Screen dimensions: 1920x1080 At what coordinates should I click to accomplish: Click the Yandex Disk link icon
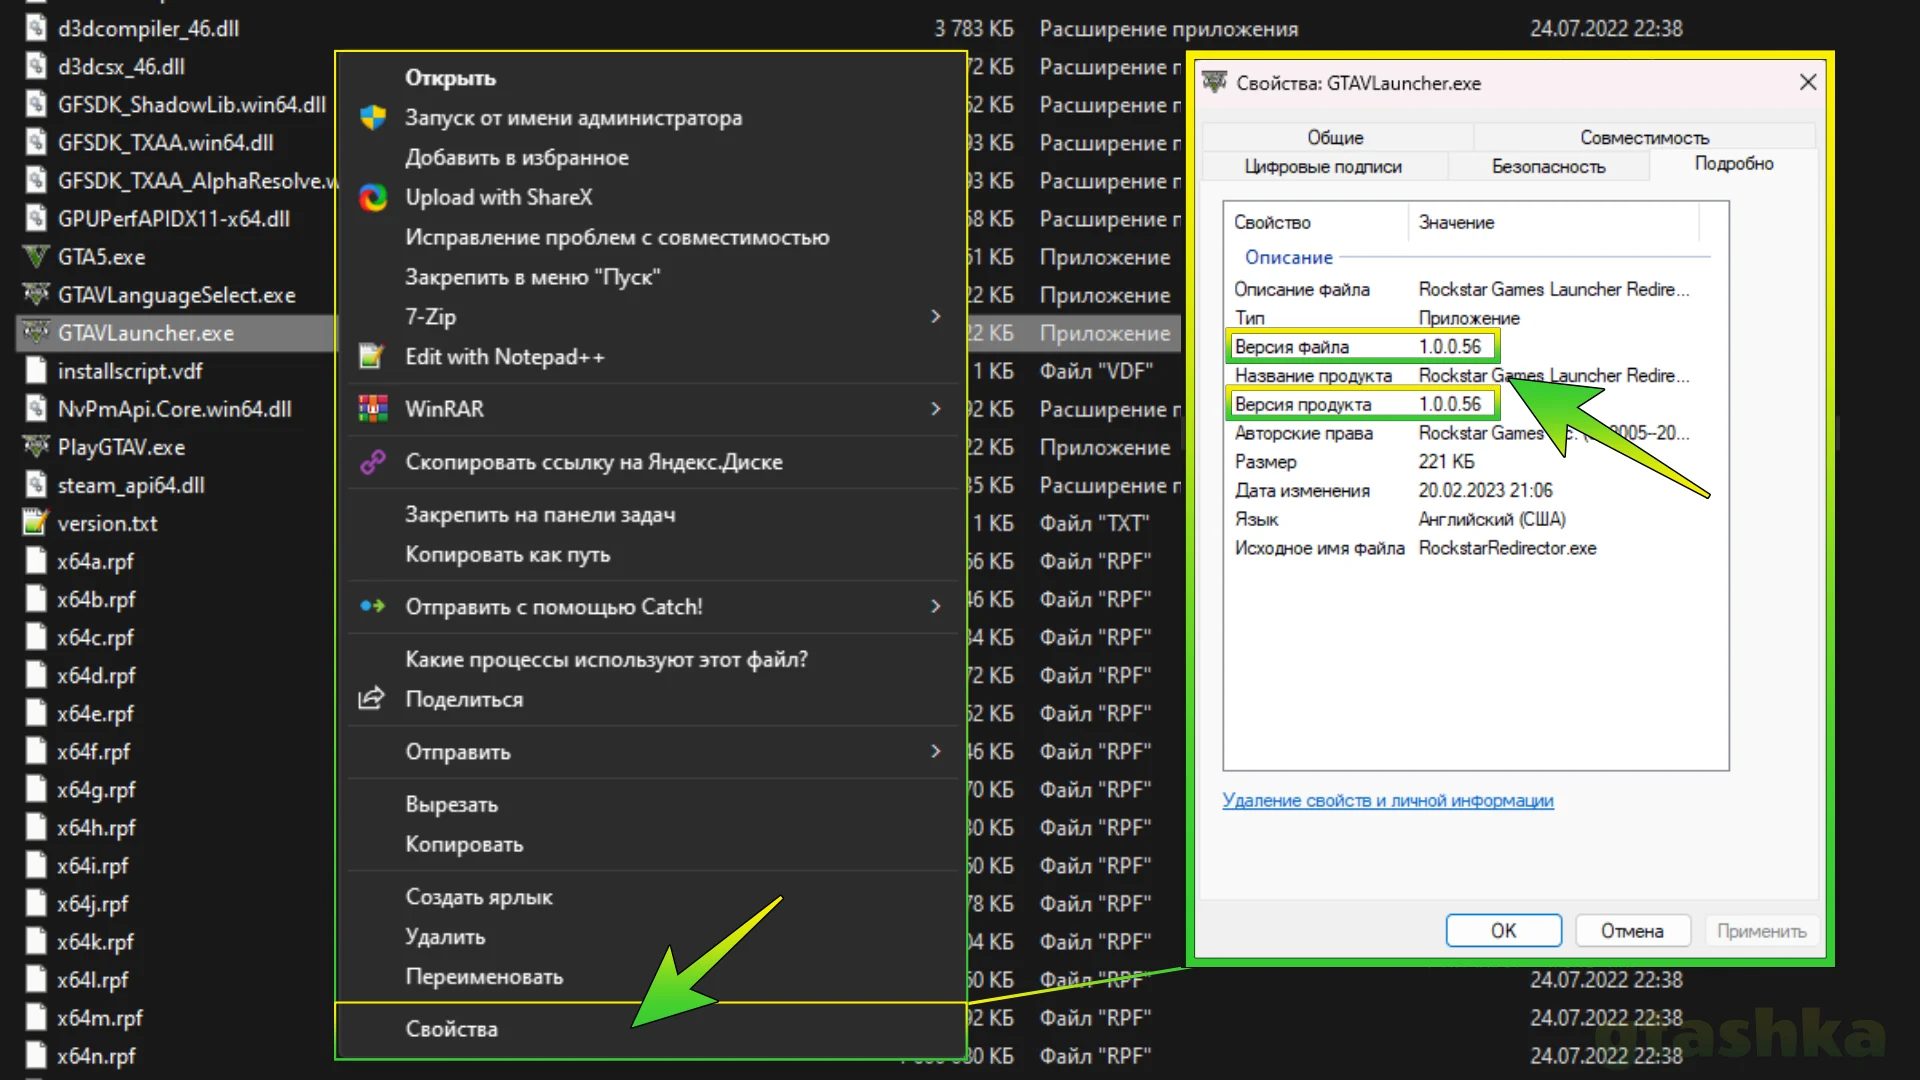(373, 462)
